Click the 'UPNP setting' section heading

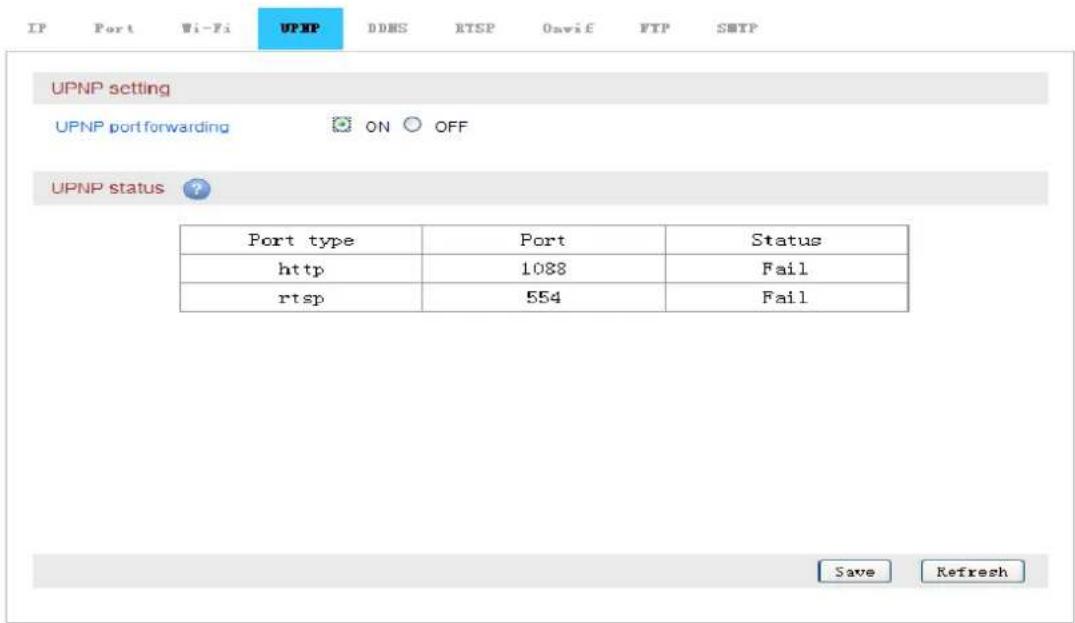point(110,88)
